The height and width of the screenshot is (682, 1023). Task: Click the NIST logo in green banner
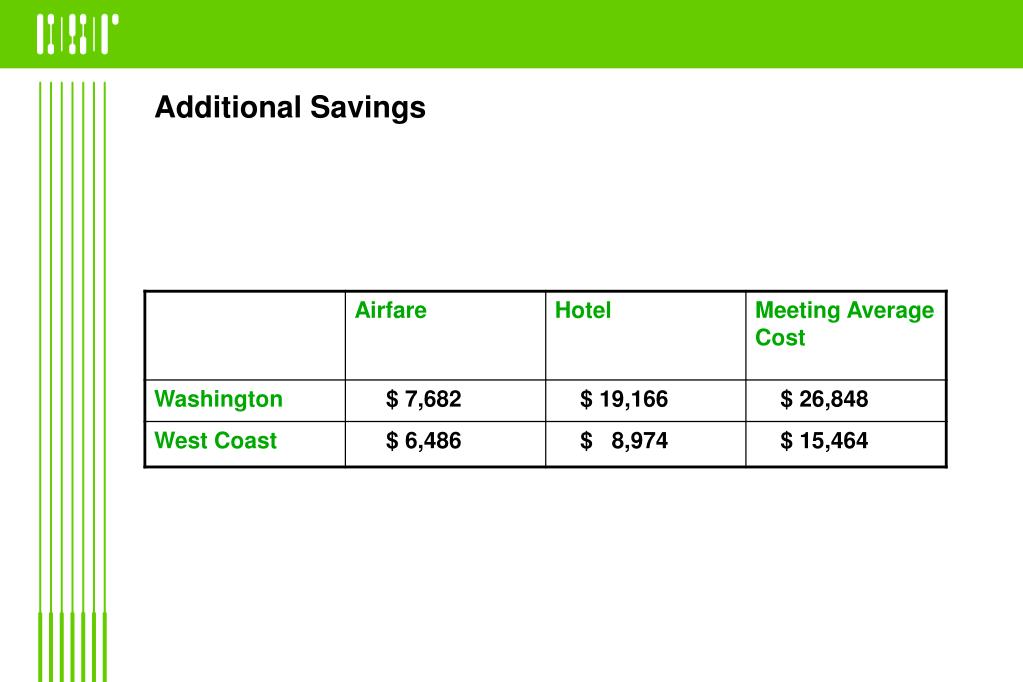click(x=78, y=34)
